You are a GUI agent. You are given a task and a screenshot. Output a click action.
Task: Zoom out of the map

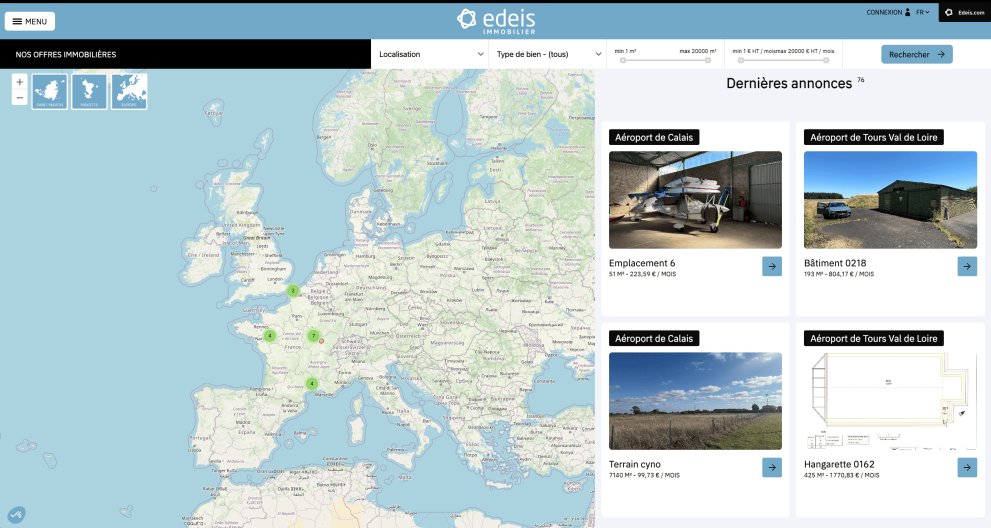pyautogui.click(x=20, y=97)
